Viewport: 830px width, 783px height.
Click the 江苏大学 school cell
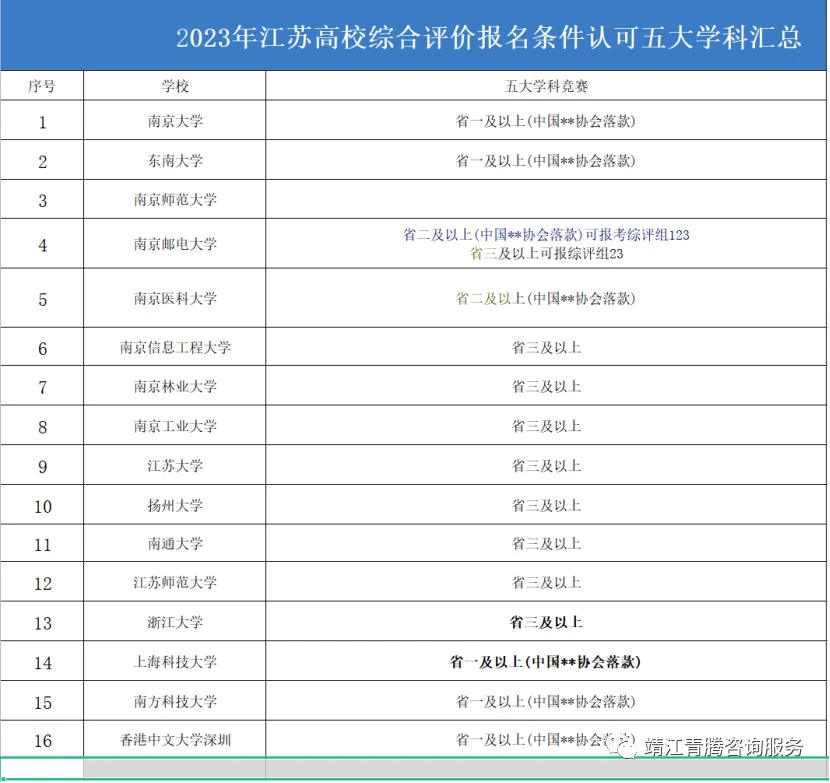click(175, 466)
